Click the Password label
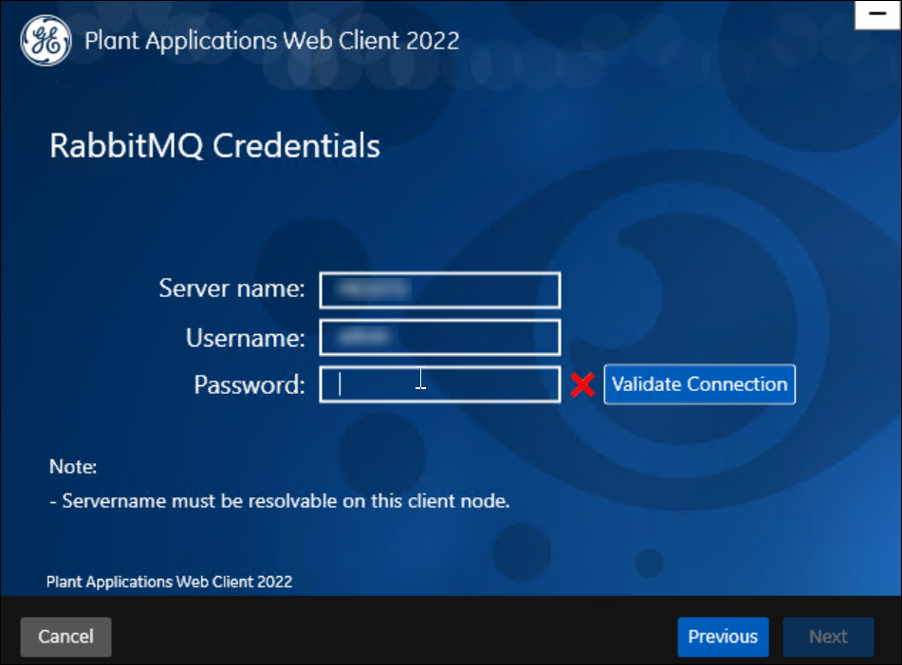This screenshot has height=665, width=902. (250, 385)
